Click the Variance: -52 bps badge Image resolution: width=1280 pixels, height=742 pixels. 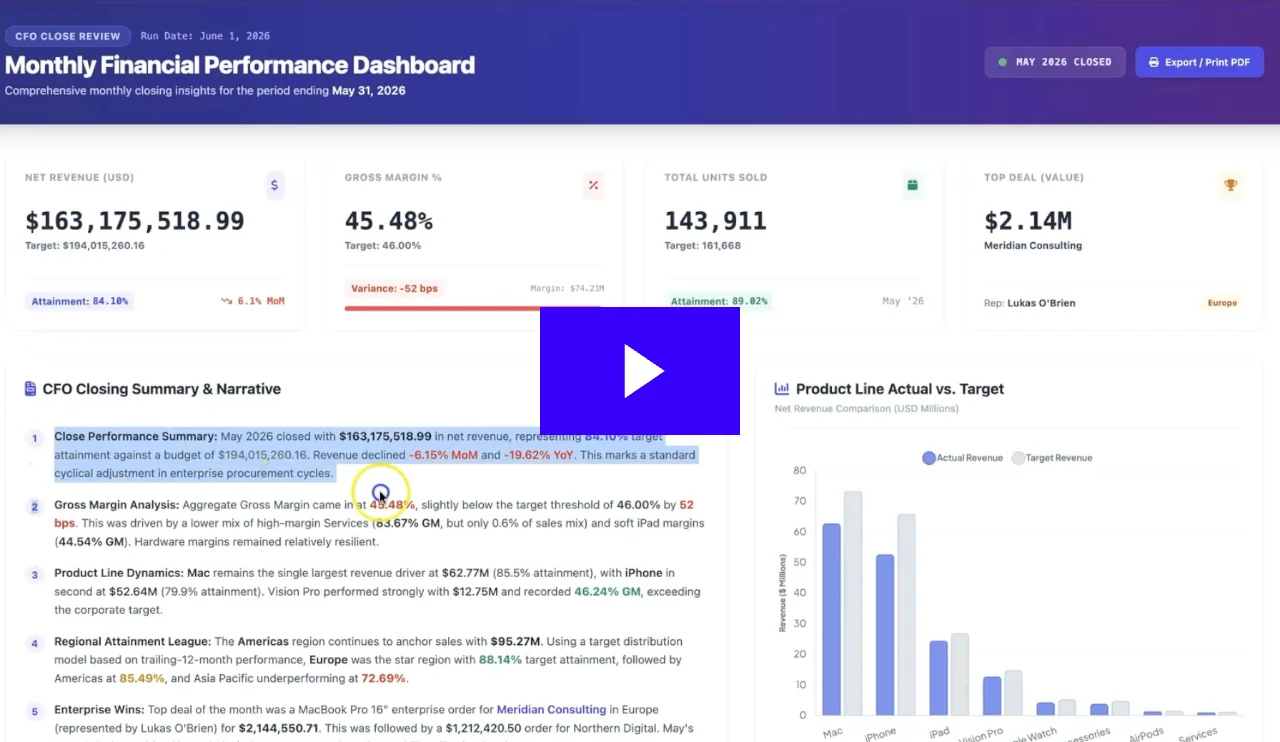point(394,288)
